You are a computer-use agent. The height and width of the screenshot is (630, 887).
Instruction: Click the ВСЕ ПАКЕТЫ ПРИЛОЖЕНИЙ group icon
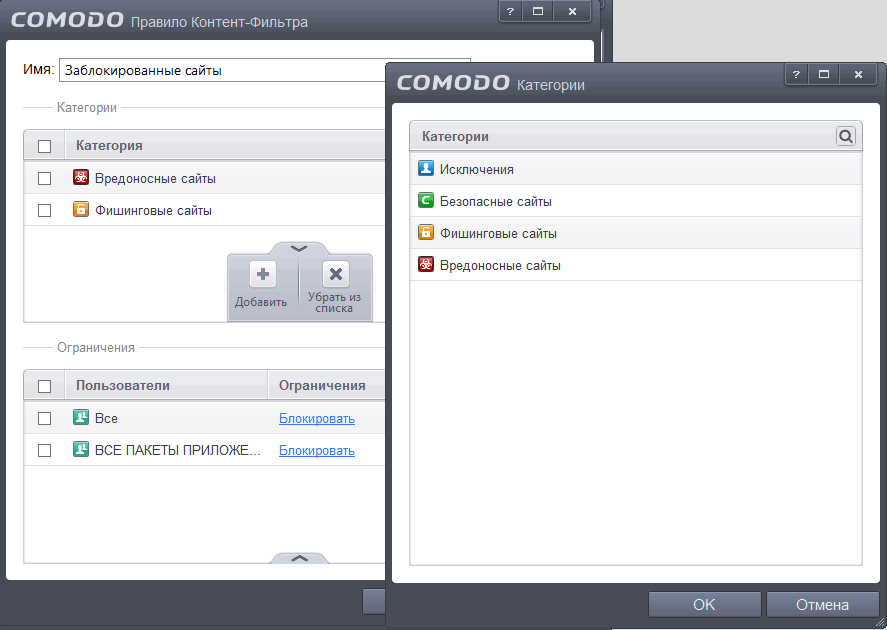pos(81,450)
